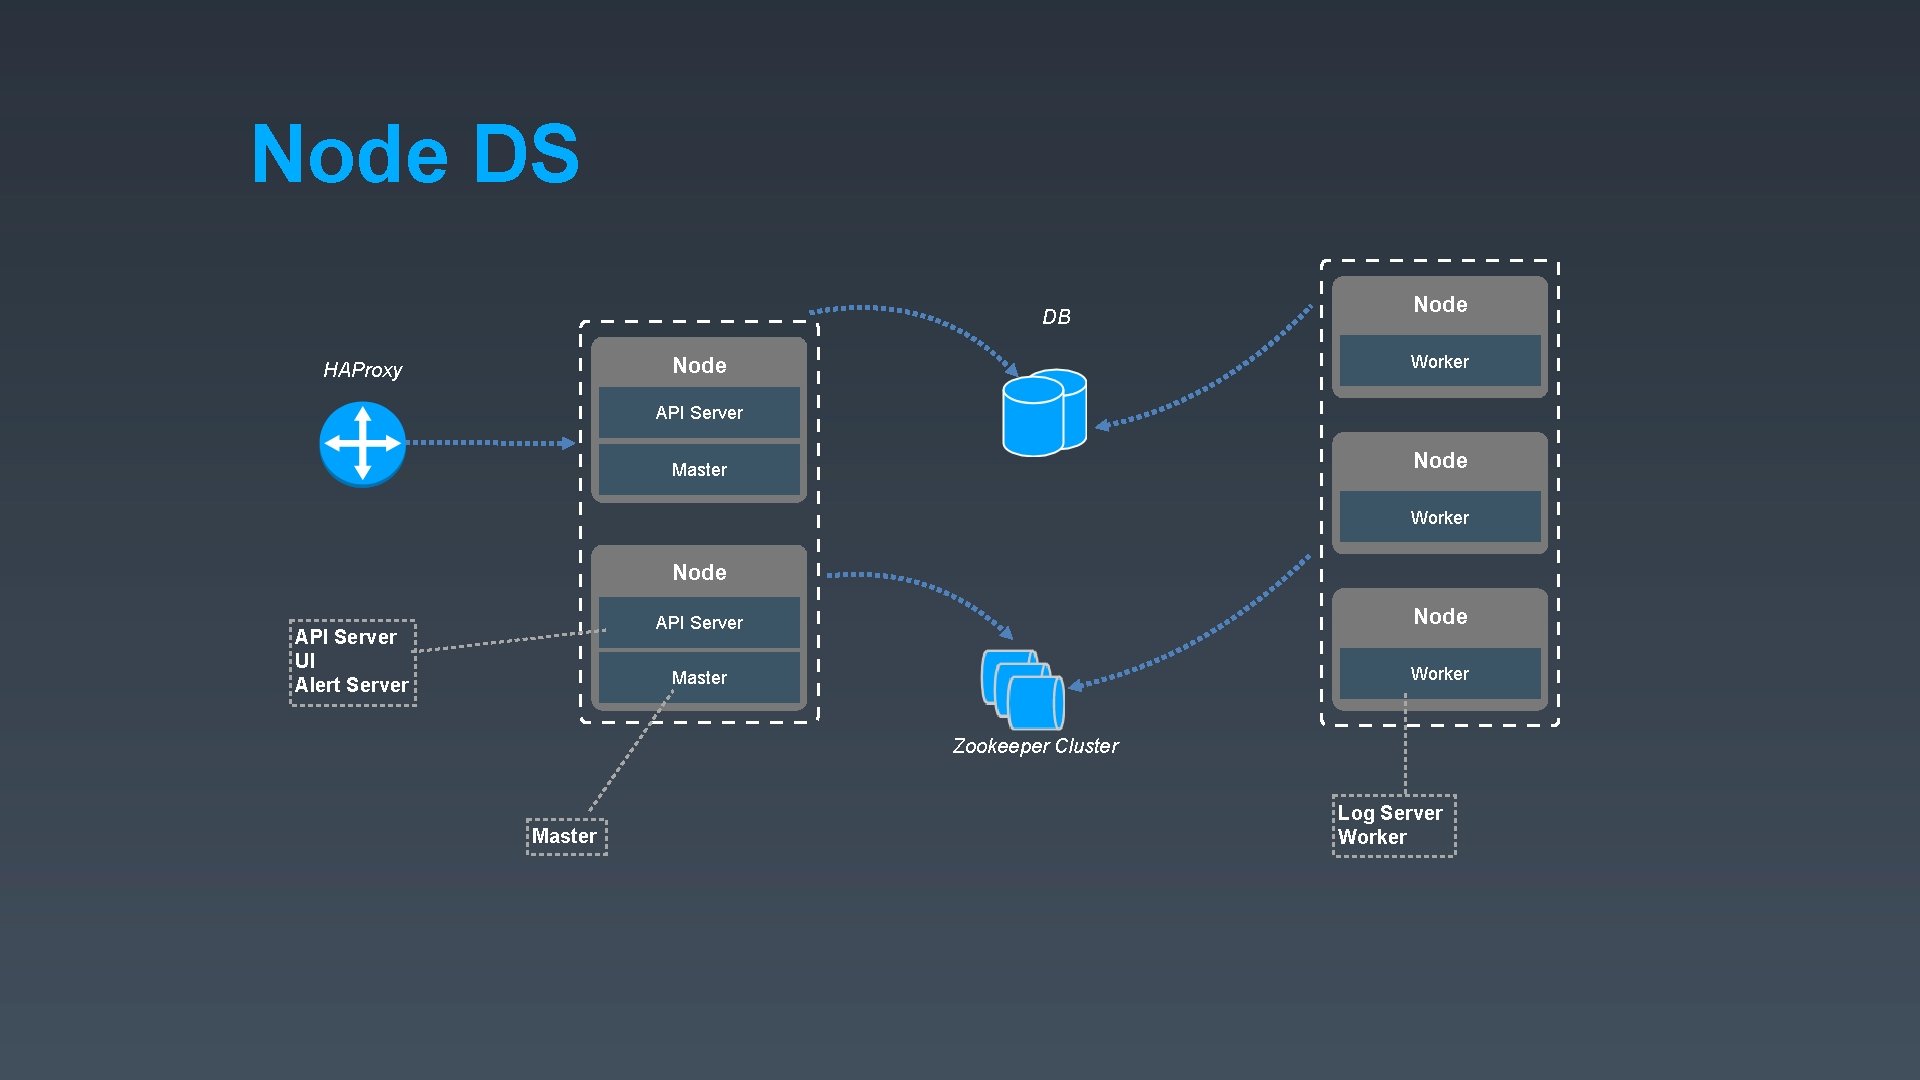Select the top Node title bar

698,365
